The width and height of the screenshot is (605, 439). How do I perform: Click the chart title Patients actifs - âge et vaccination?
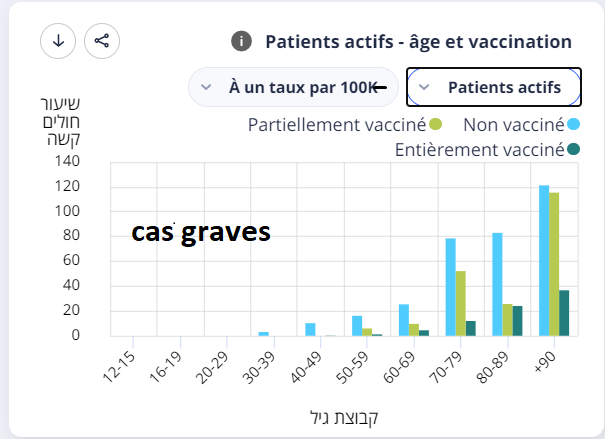(418, 42)
